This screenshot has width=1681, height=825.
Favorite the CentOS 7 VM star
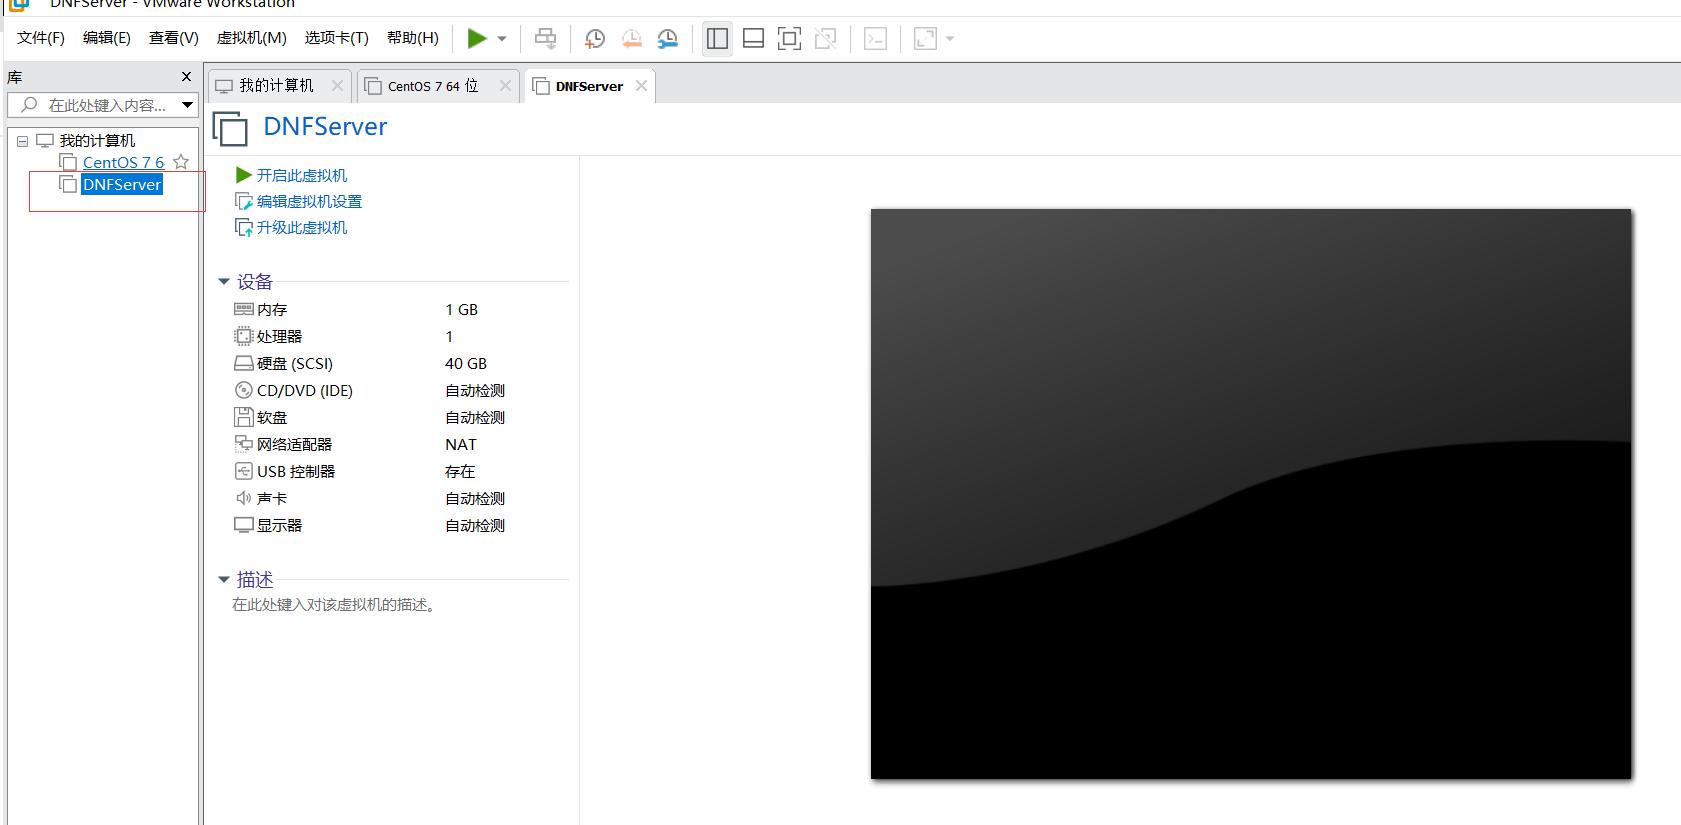coord(181,162)
